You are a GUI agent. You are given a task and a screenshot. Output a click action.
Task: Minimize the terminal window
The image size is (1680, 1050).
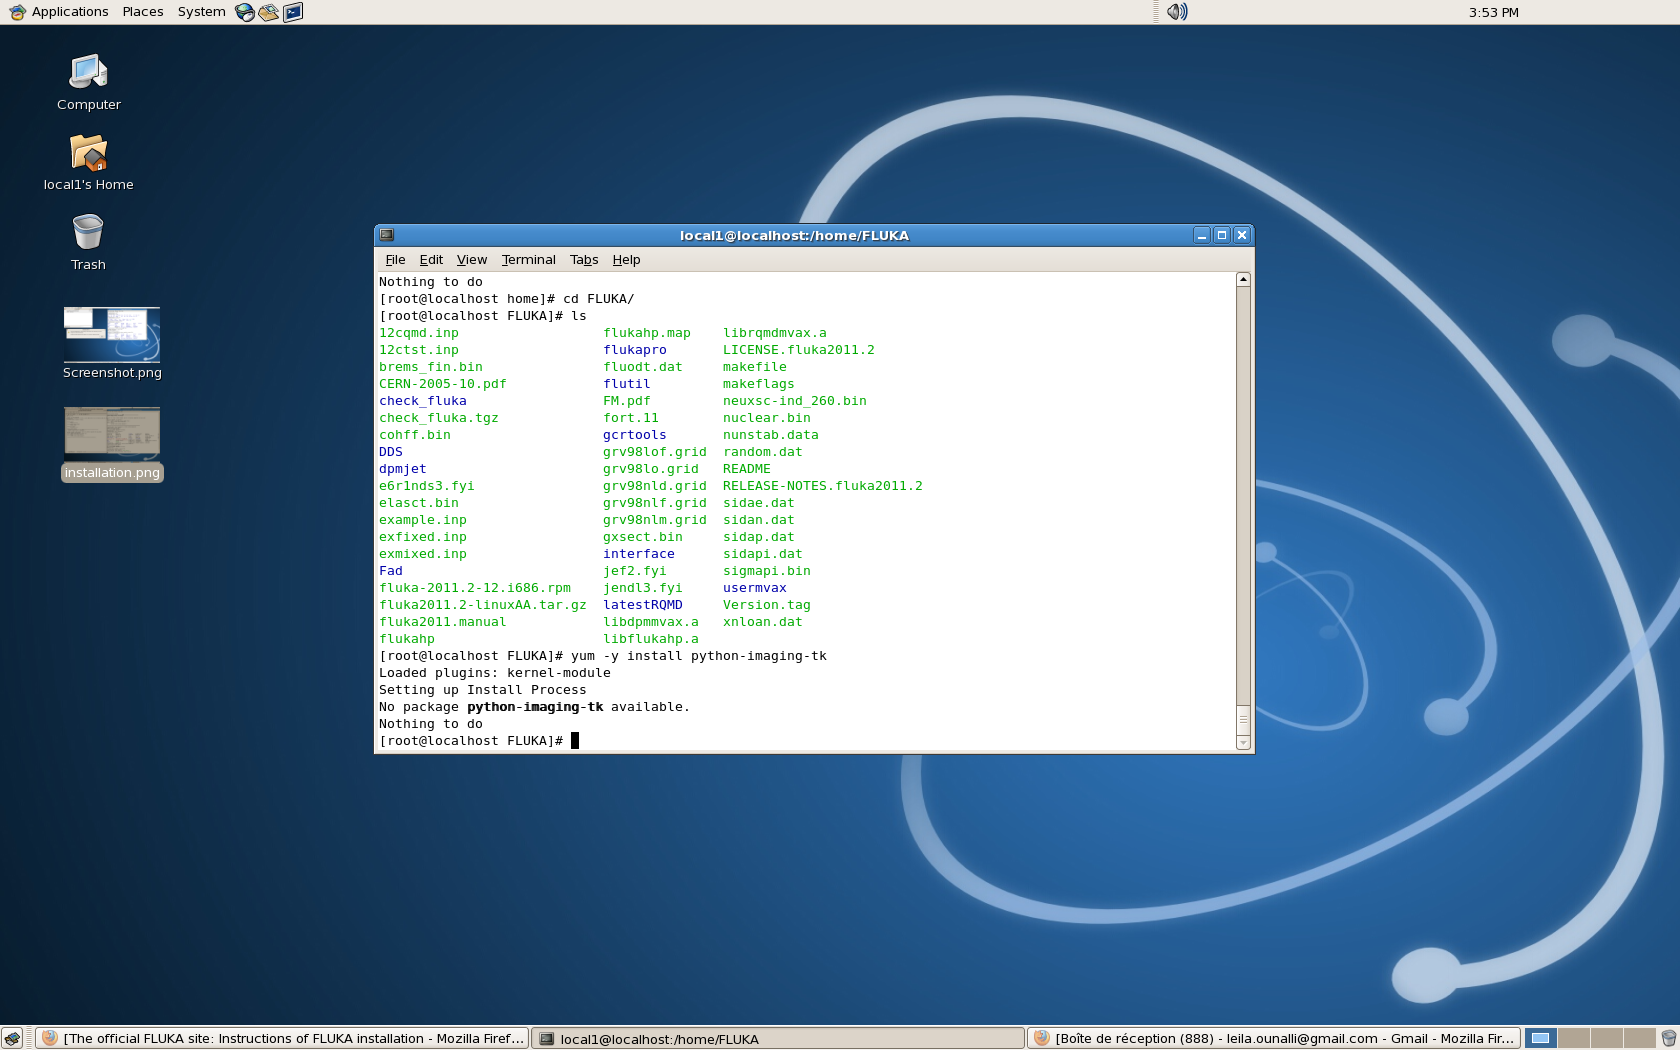point(1202,235)
